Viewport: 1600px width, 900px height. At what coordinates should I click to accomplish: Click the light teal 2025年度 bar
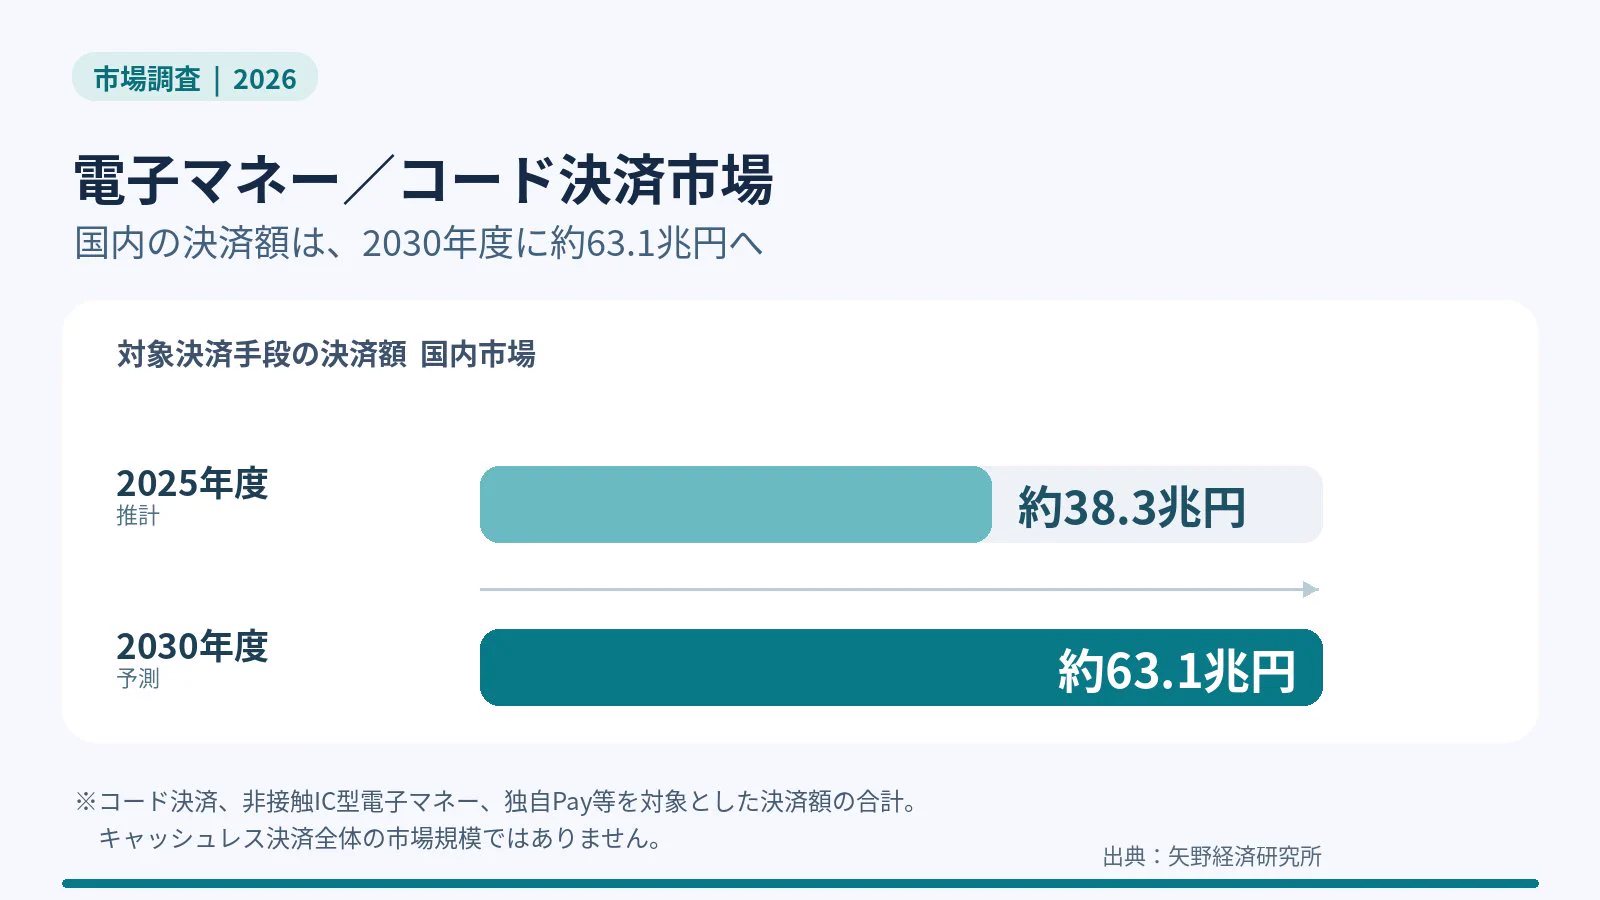coord(736,504)
